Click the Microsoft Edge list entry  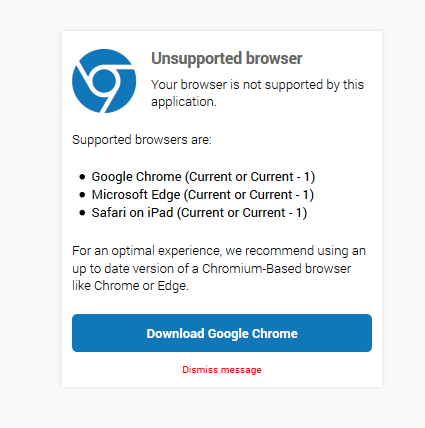point(203,195)
